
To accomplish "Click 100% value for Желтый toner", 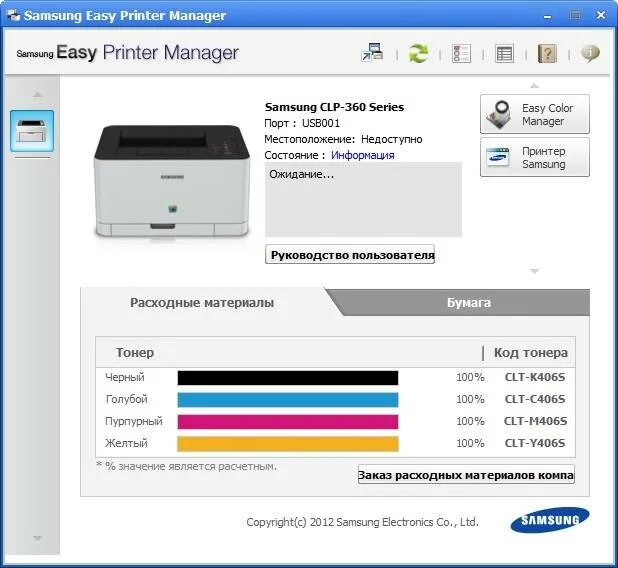I will click(470, 443).
